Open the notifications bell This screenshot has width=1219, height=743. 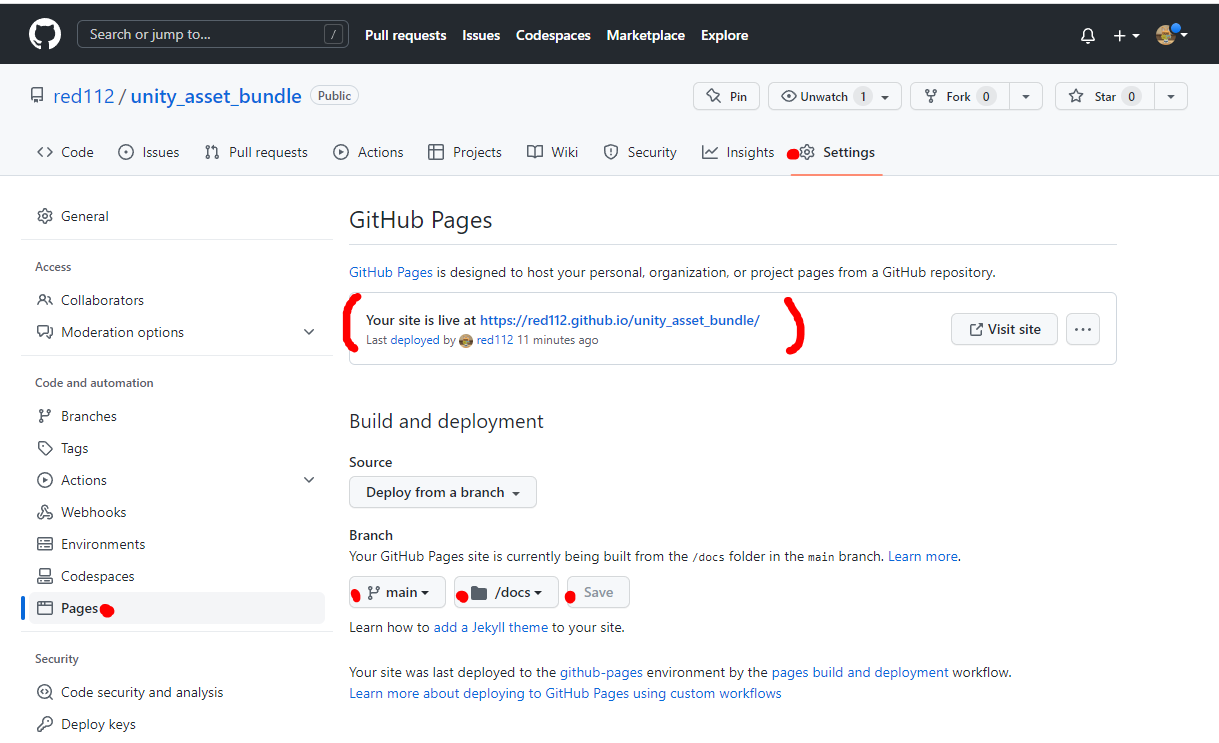(1088, 35)
